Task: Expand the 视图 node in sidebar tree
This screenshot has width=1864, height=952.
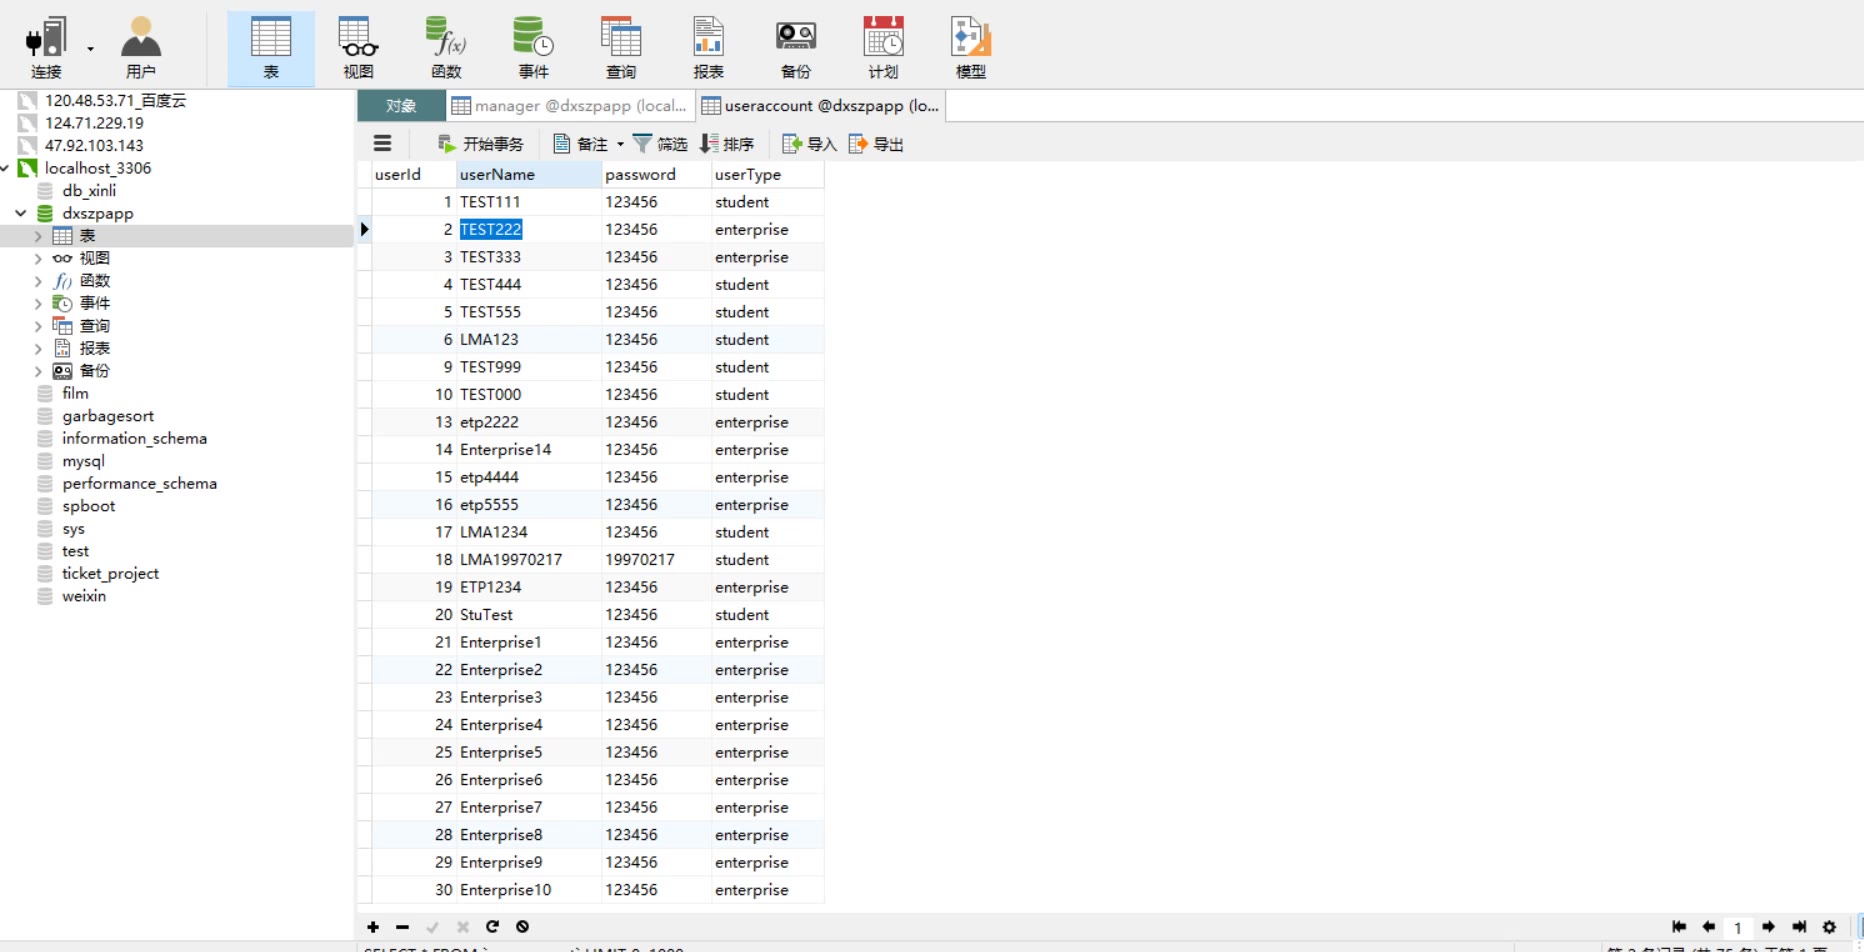Action: (38, 259)
